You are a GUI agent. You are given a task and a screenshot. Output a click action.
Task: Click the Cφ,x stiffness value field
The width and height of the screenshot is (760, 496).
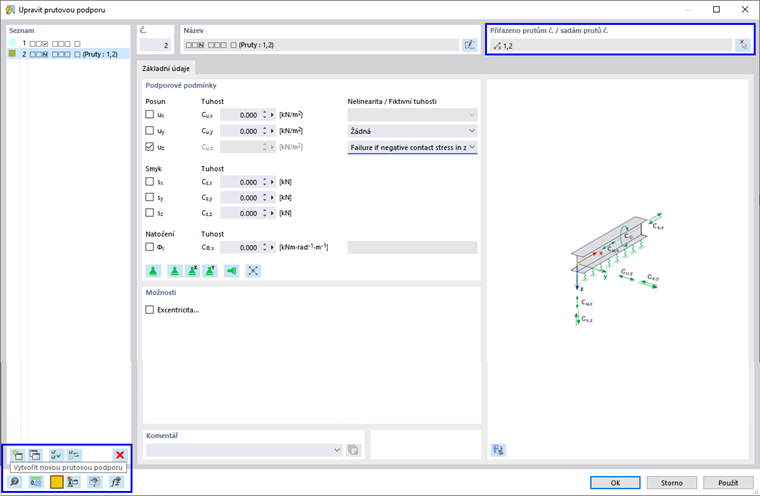point(240,248)
